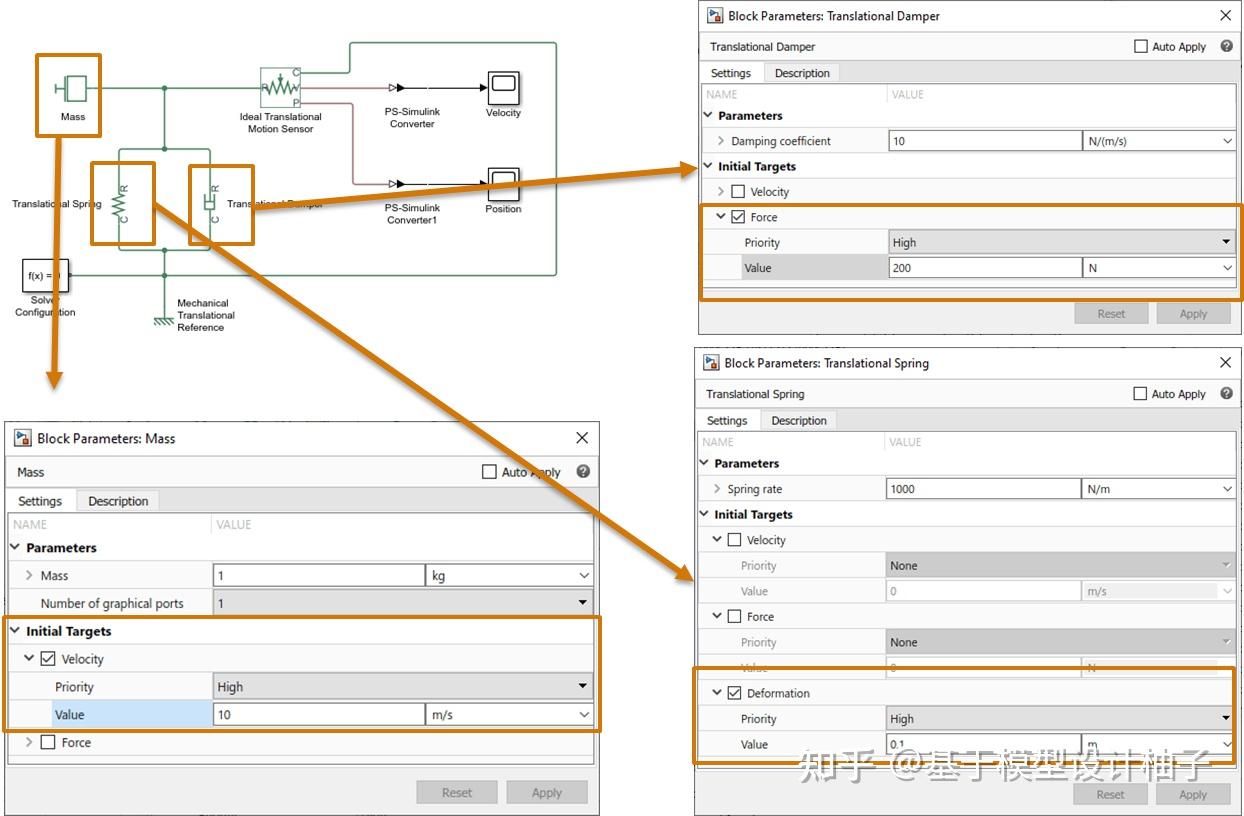Select the Position scope block
The height and width of the screenshot is (816, 1244).
(x=503, y=184)
